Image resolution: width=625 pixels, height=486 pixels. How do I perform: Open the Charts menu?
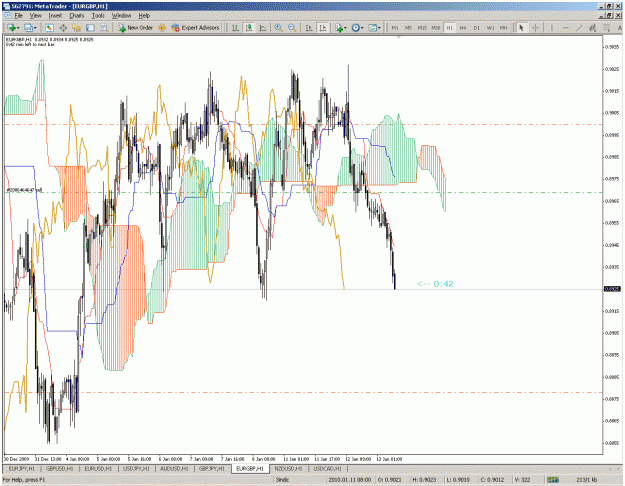(x=77, y=16)
